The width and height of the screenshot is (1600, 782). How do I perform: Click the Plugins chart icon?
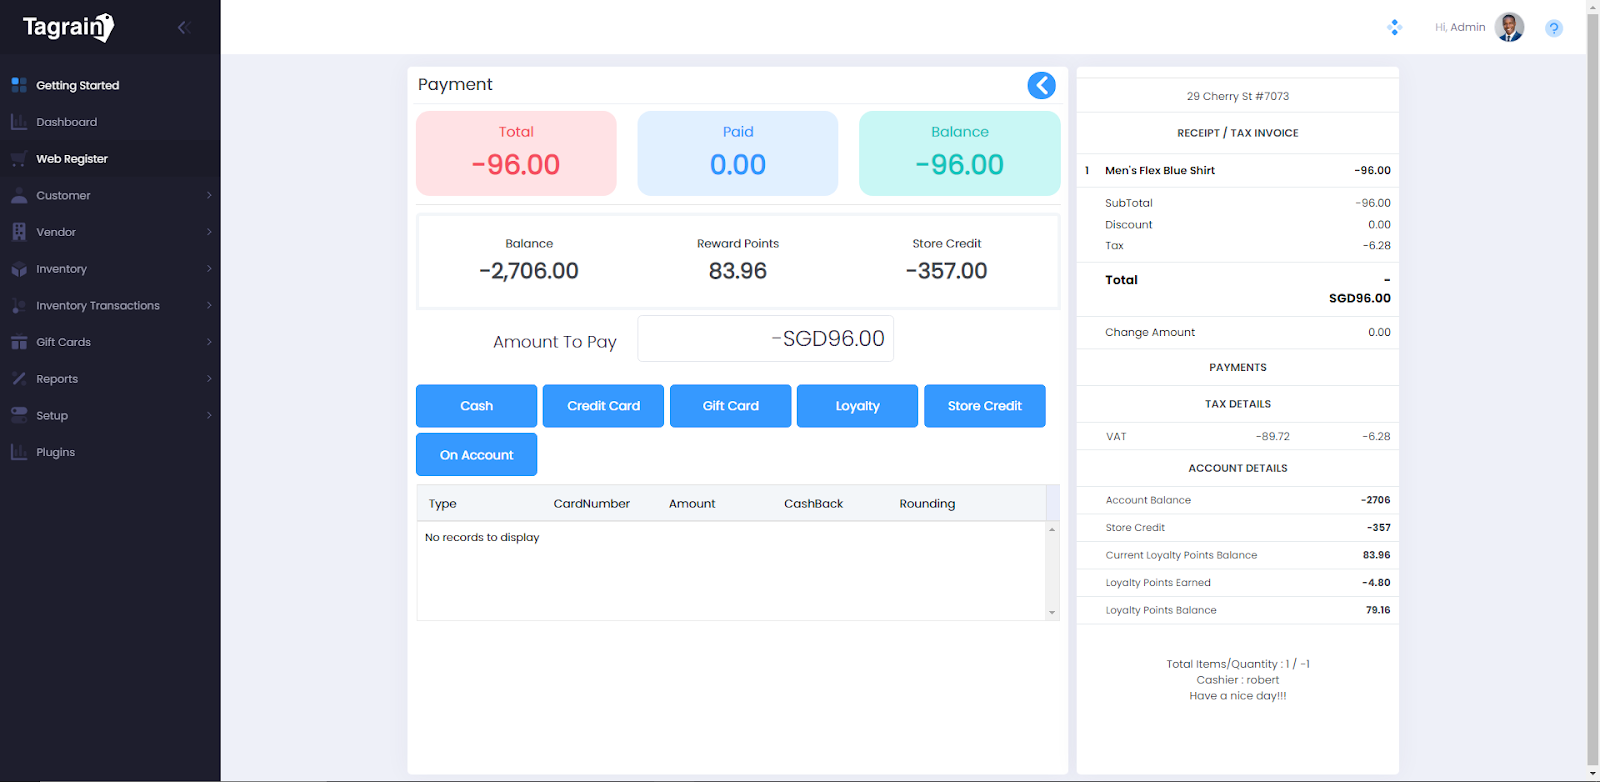19,452
